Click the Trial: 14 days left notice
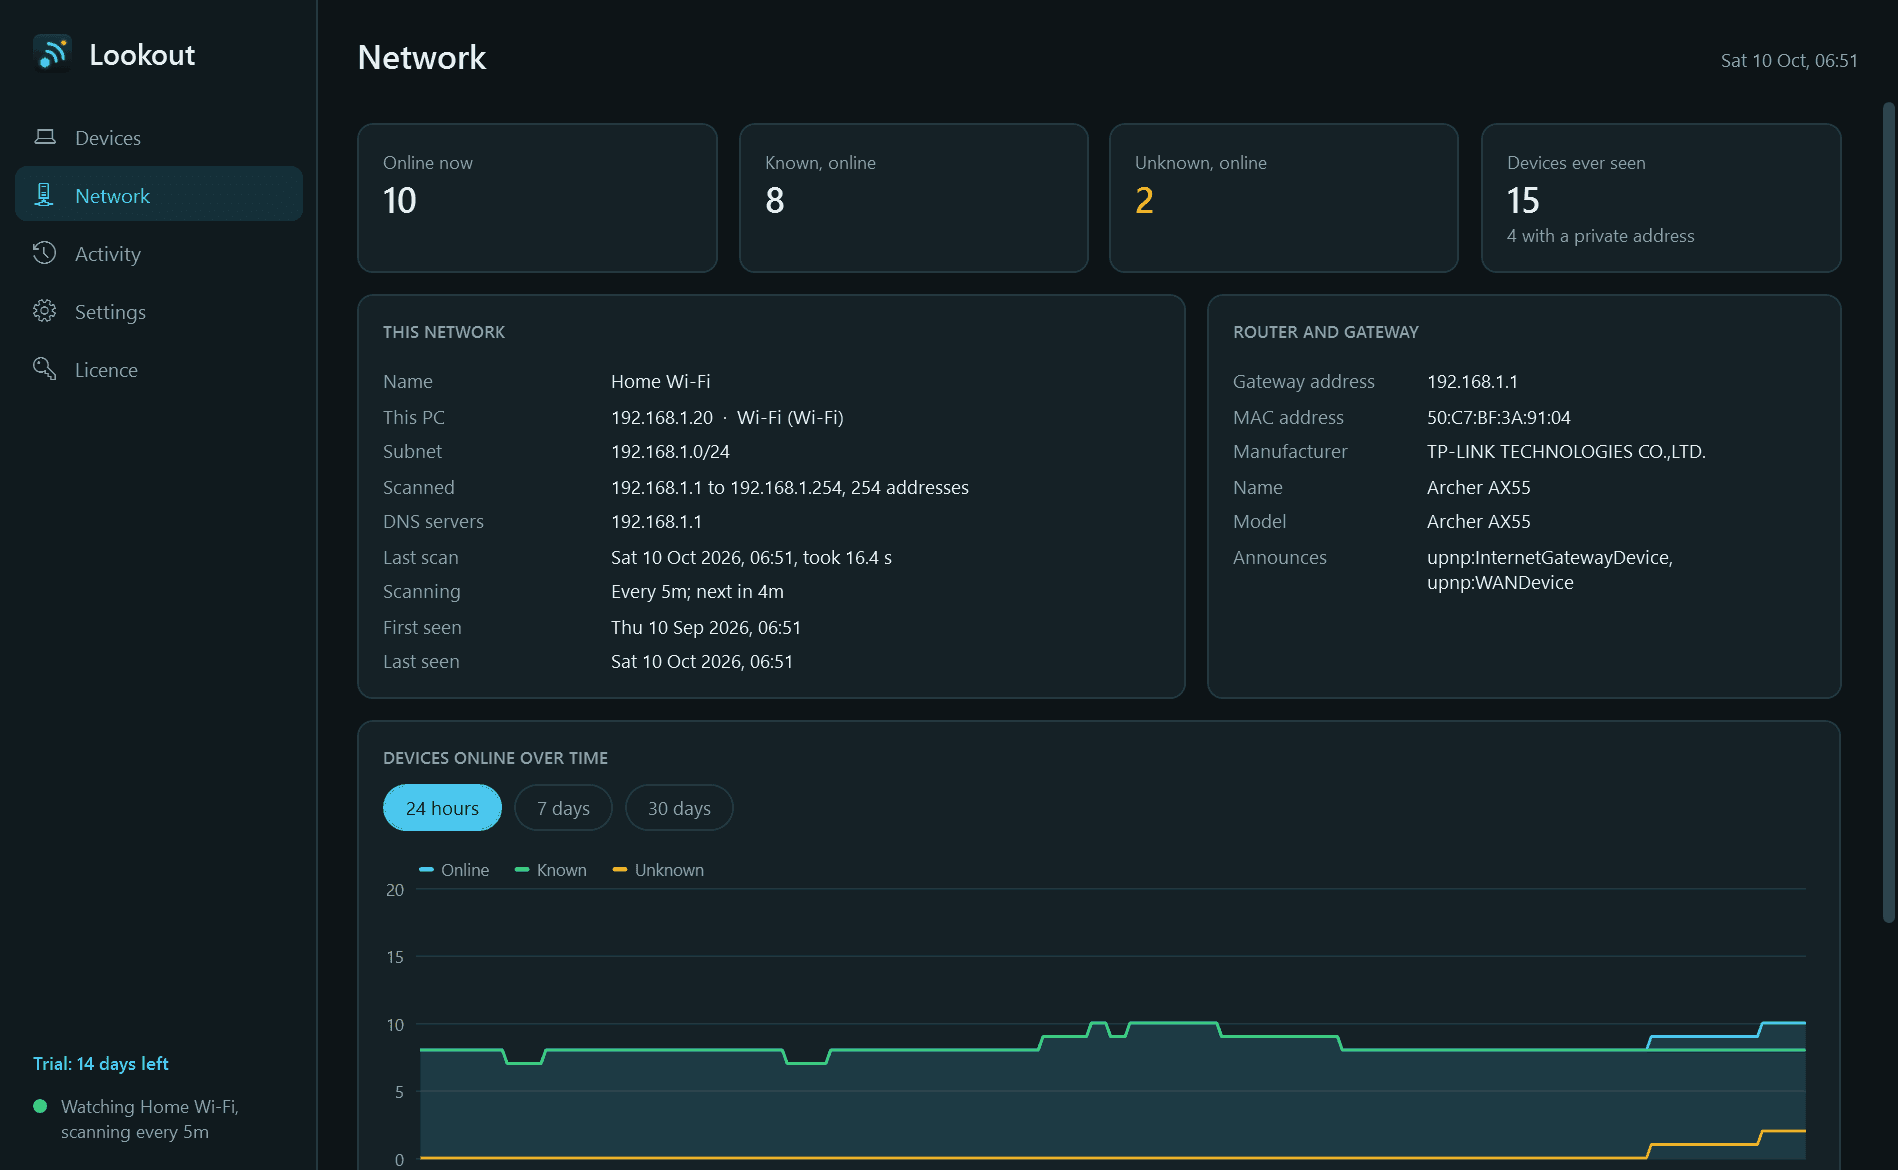Viewport: 1898px width, 1170px height. [x=101, y=1064]
